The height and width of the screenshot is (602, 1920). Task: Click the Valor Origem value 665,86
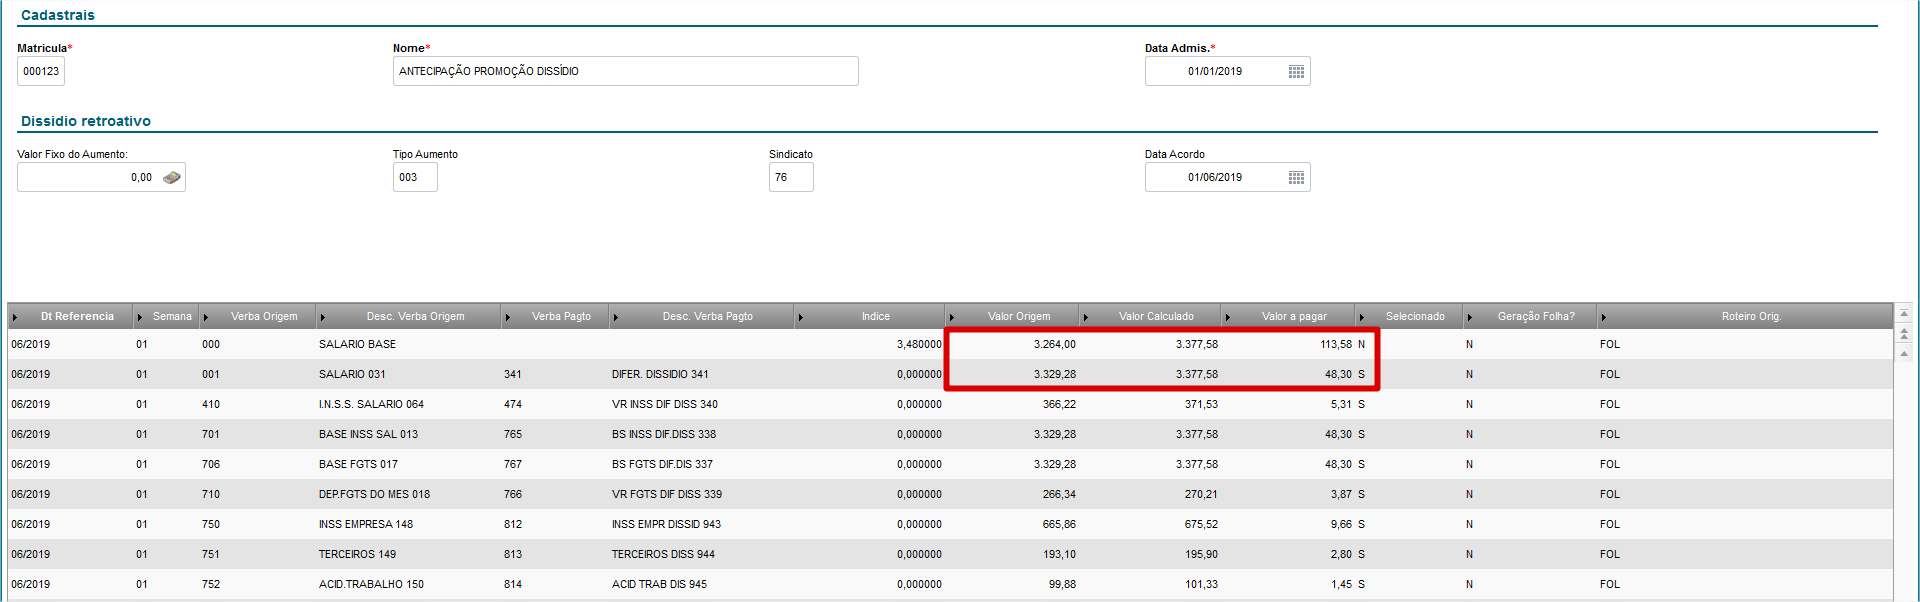pyautogui.click(x=1059, y=524)
